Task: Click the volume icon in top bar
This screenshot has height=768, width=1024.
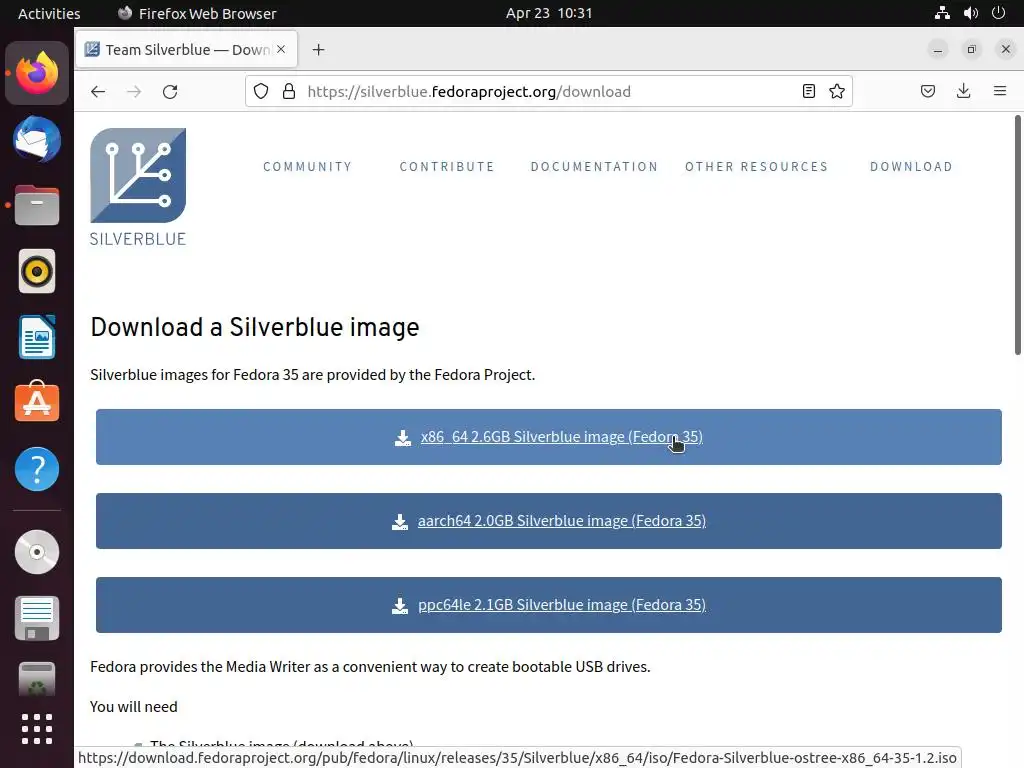Action: click(970, 13)
